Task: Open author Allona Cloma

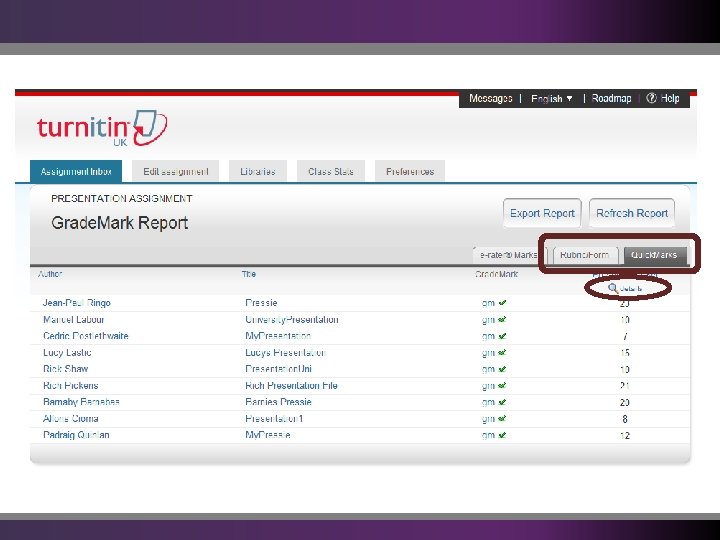Action: 70,418
